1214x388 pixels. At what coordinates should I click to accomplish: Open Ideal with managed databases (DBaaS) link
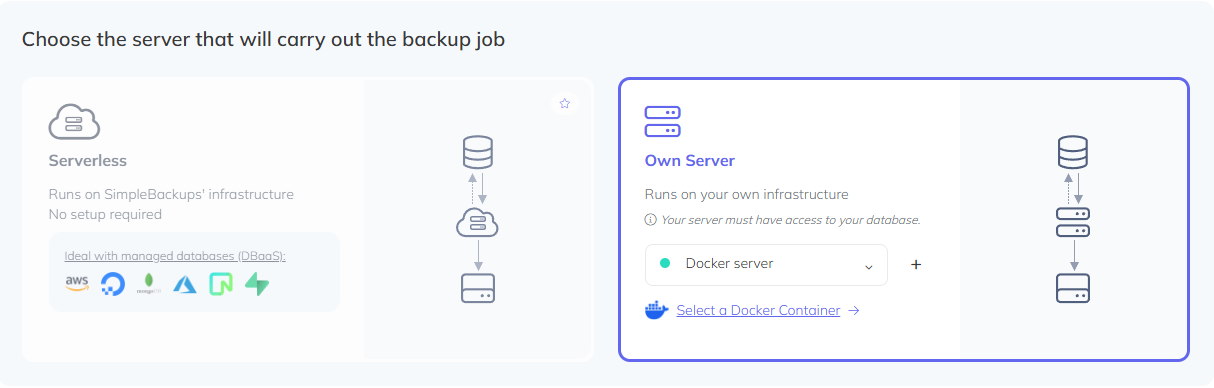175,256
